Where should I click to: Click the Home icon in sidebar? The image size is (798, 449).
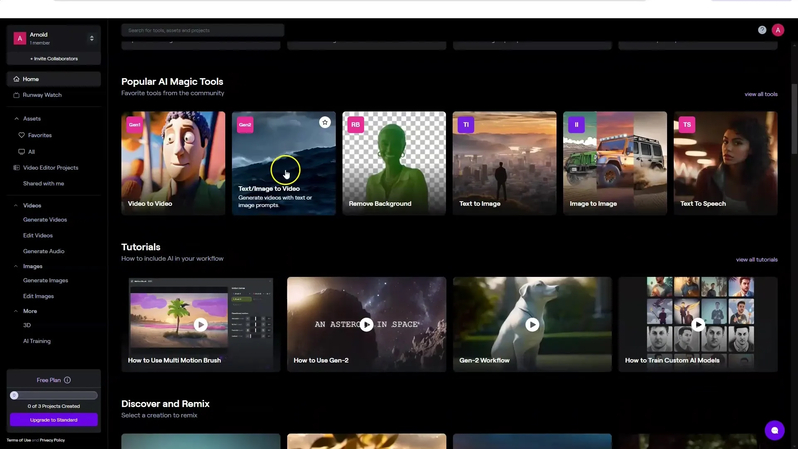click(16, 79)
